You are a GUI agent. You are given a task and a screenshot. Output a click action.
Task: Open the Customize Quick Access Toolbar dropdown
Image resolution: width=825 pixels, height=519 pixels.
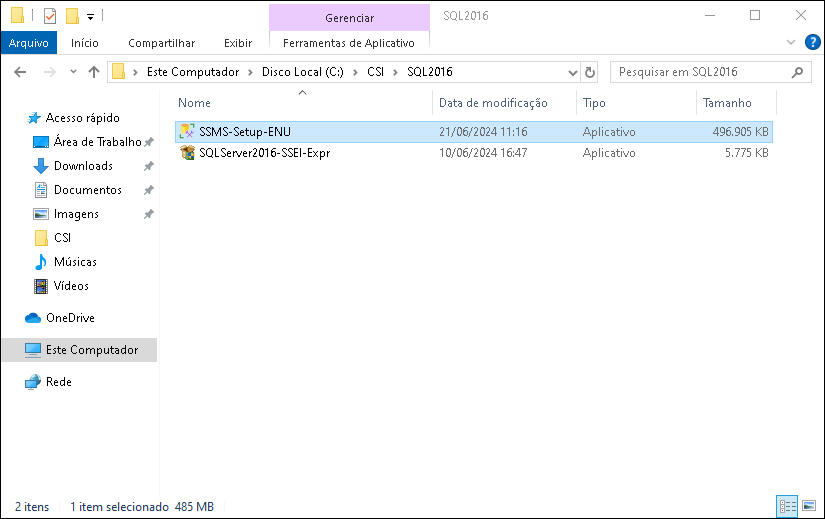(90, 17)
